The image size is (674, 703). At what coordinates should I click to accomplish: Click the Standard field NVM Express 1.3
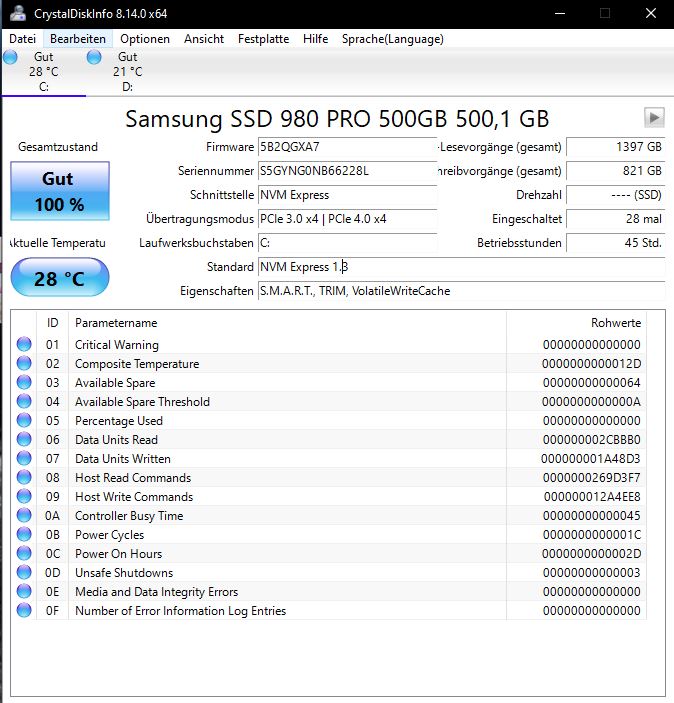click(x=461, y=267)
